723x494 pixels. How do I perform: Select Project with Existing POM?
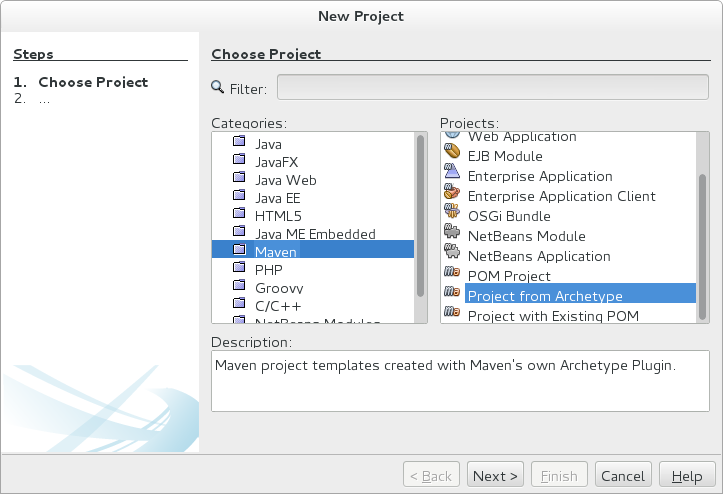point(553,316)
